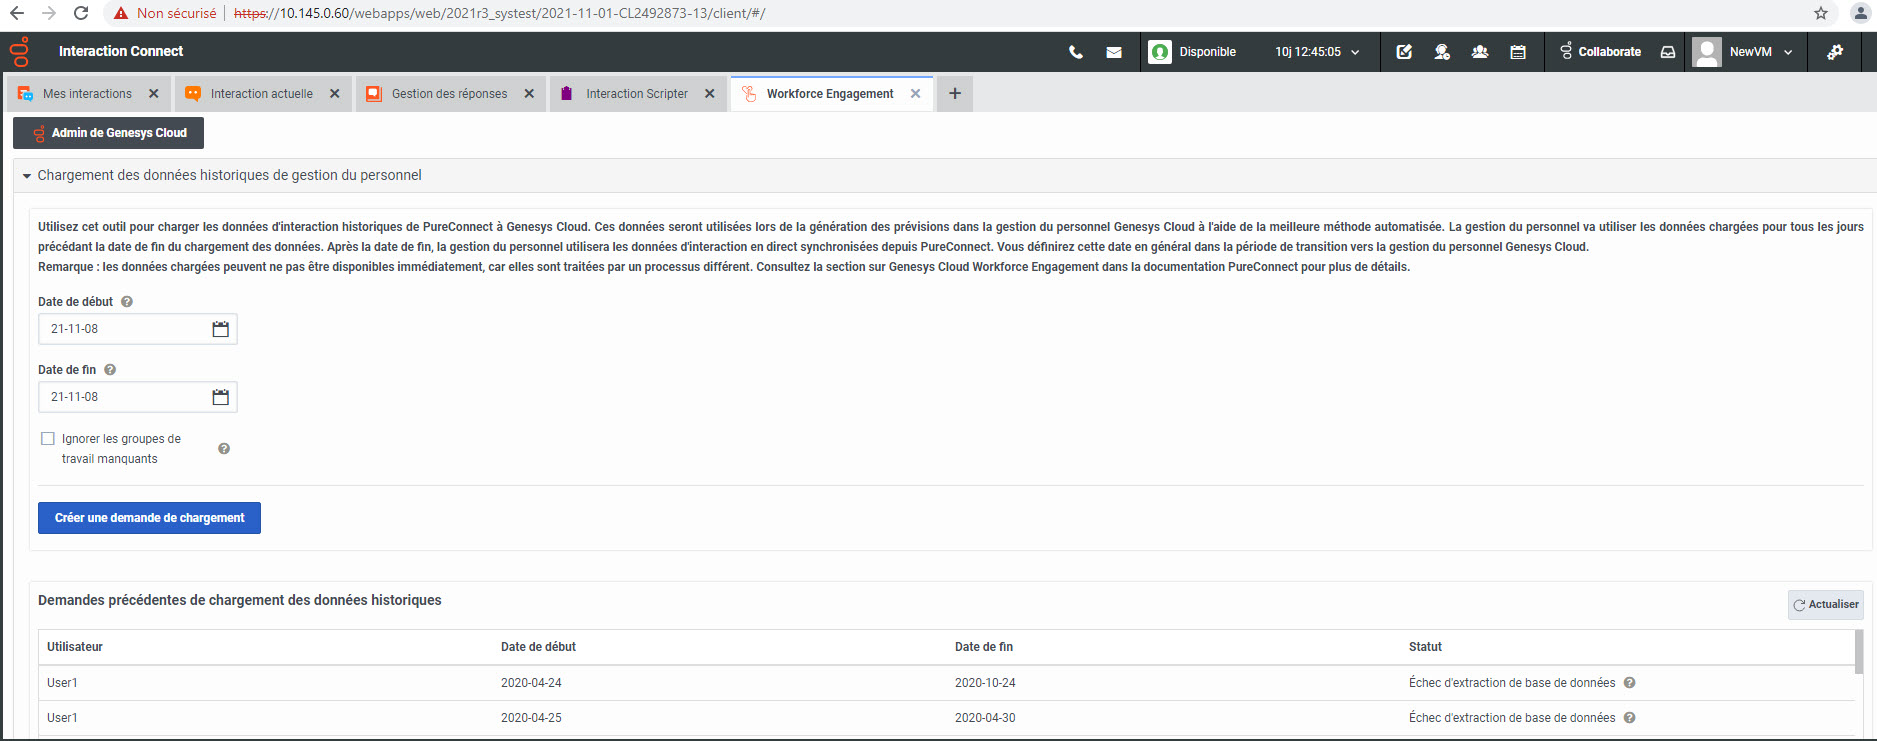Image resolution: width=1877 pixels, height=741 pixels.
Task: Open calendar picker for Date de début
Action: [x=221, y=329]
